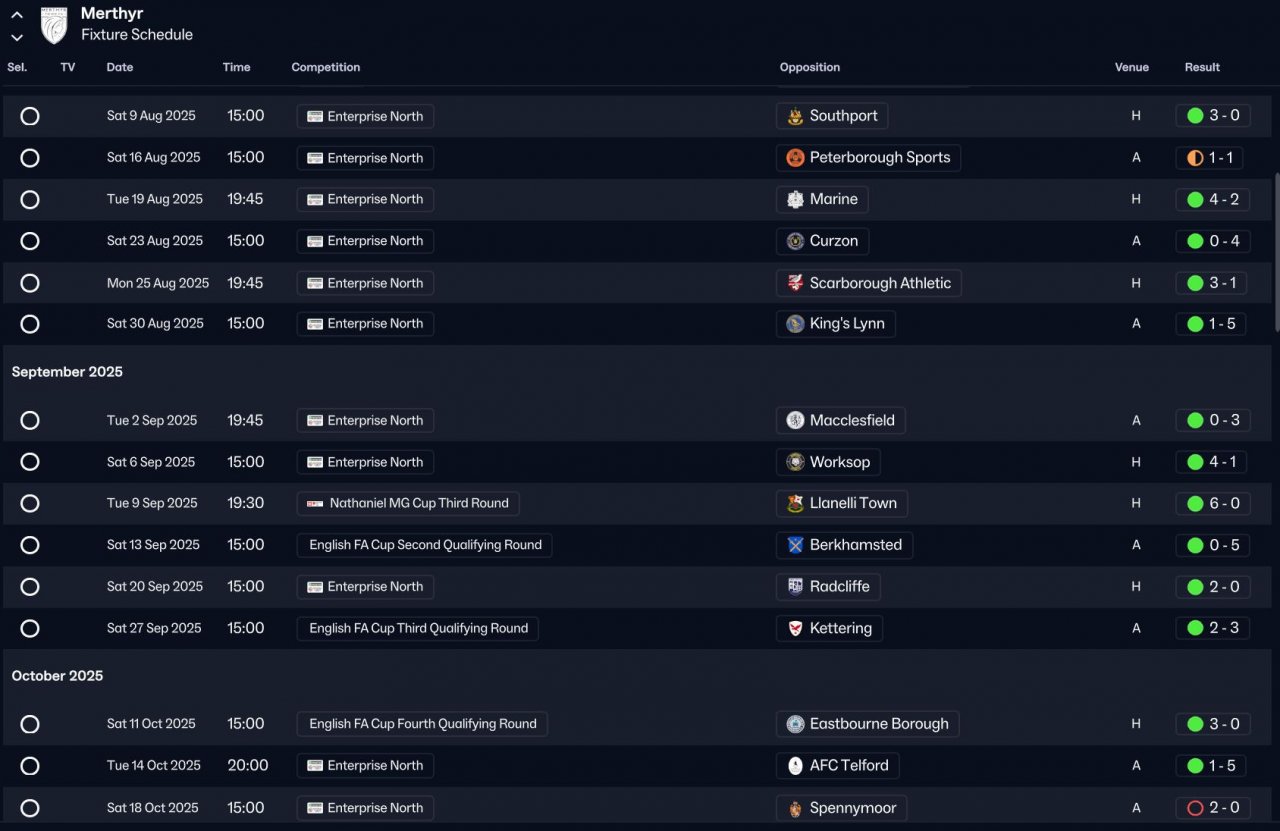
Task: Sort fixtures by the Date column header
Action: (120, 67)
